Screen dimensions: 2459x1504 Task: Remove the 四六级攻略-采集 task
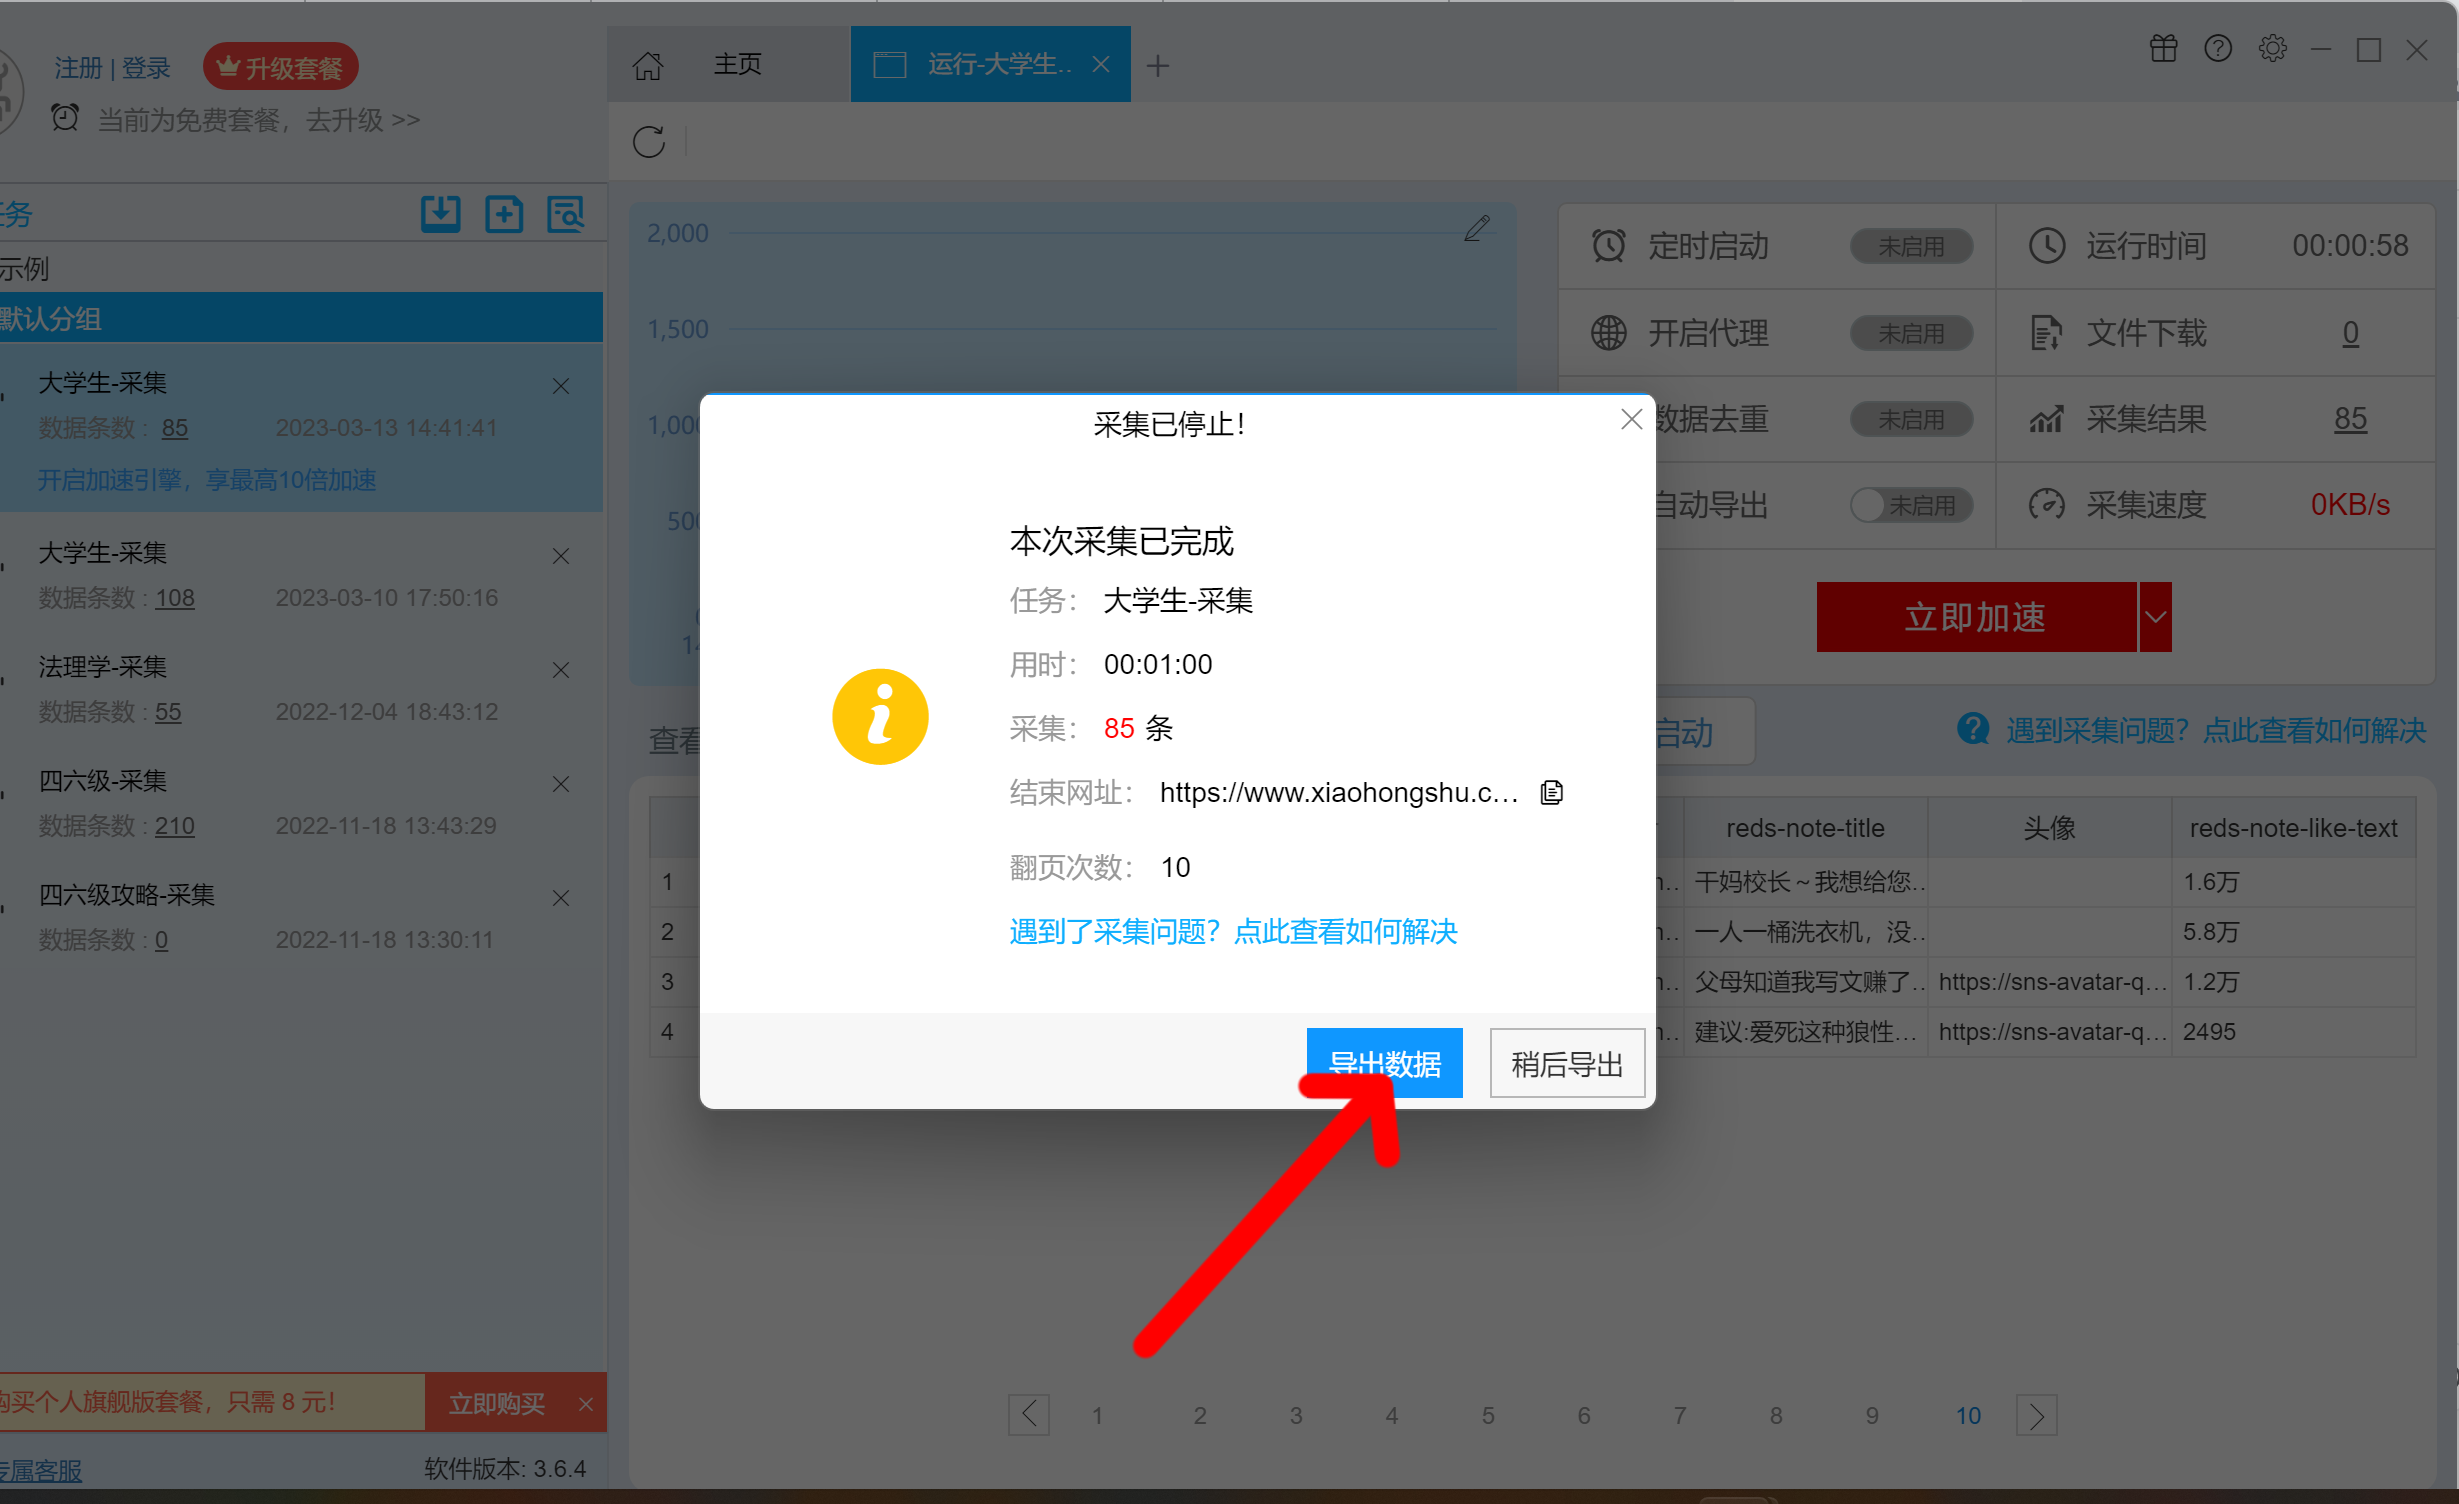point(561,898)
